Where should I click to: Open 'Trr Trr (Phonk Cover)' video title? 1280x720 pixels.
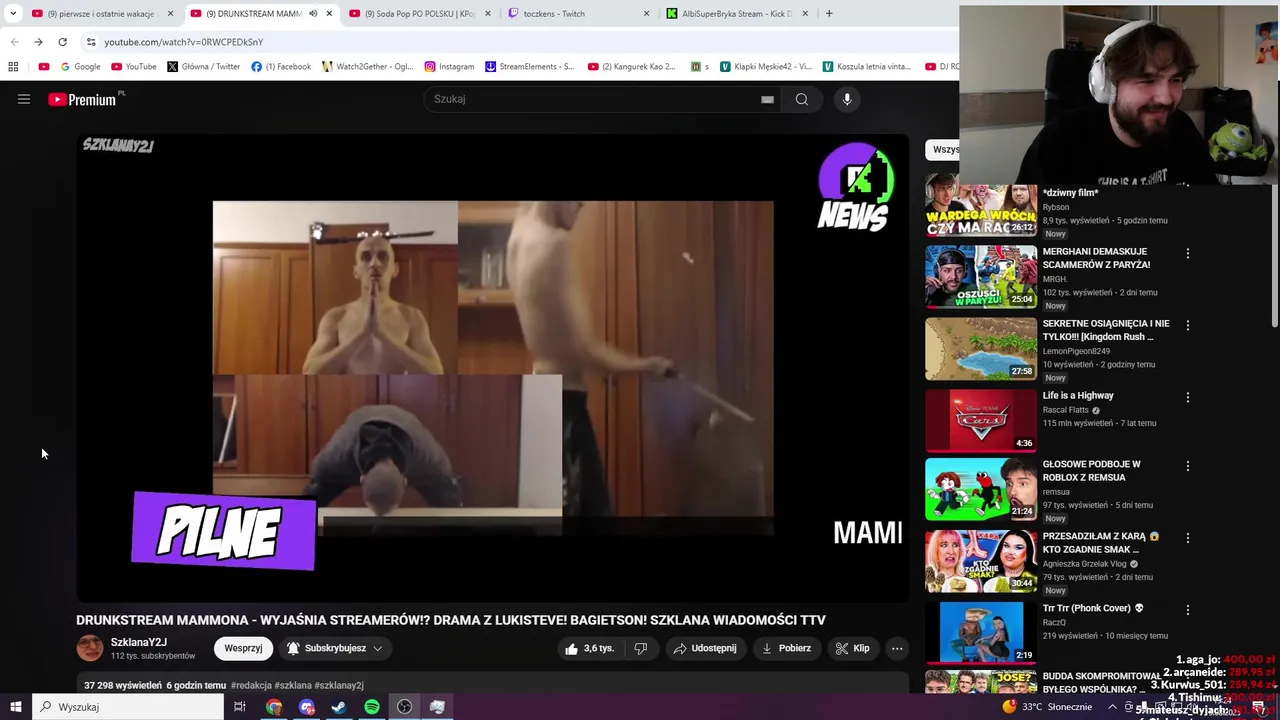(1093, 608)
